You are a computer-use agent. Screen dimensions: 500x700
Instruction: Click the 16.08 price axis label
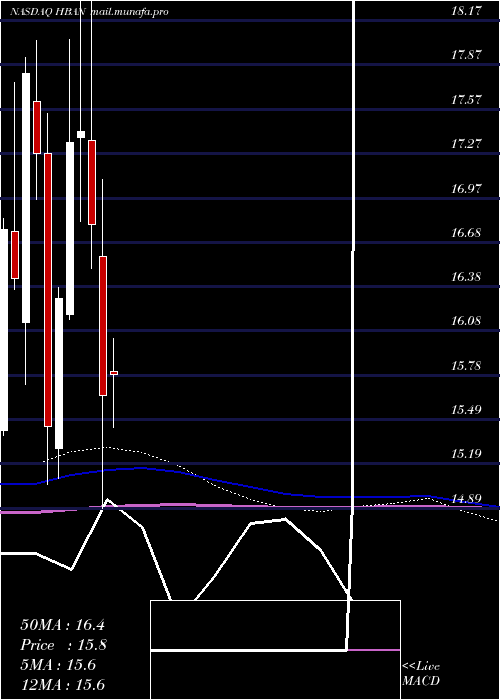(467, 321)
